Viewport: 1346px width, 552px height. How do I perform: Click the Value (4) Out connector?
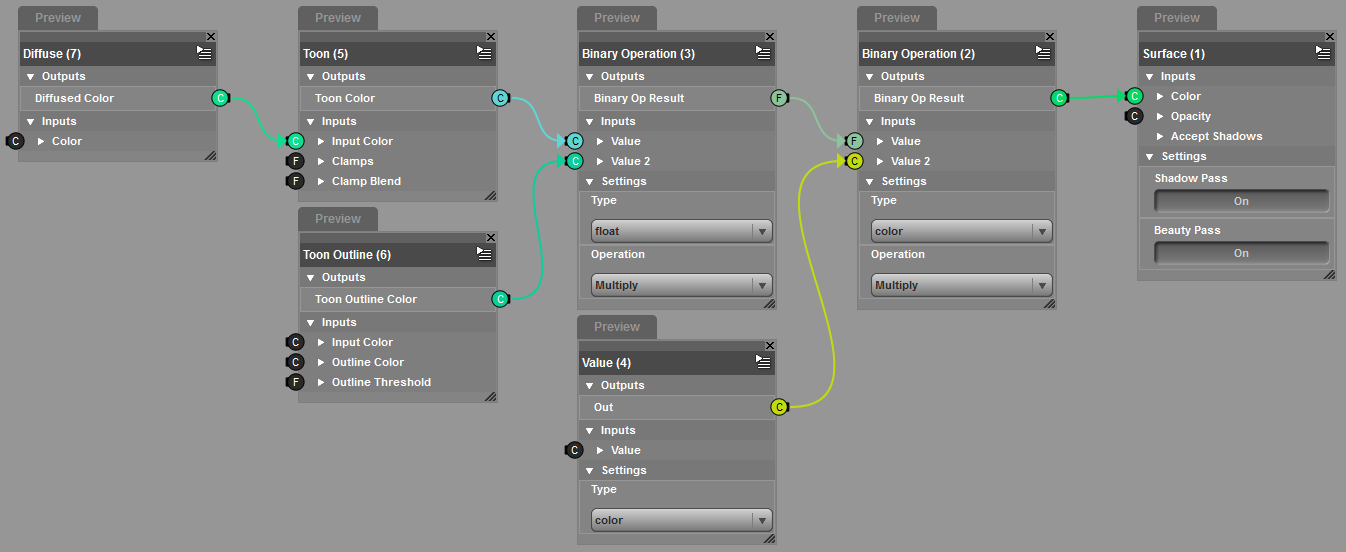(779, 407)
